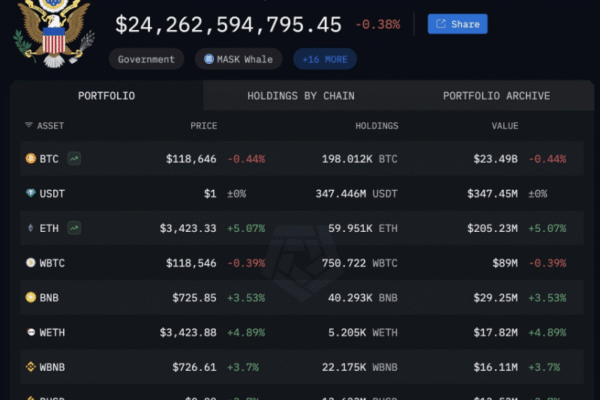Click the USDT value $347.45M

492,194
